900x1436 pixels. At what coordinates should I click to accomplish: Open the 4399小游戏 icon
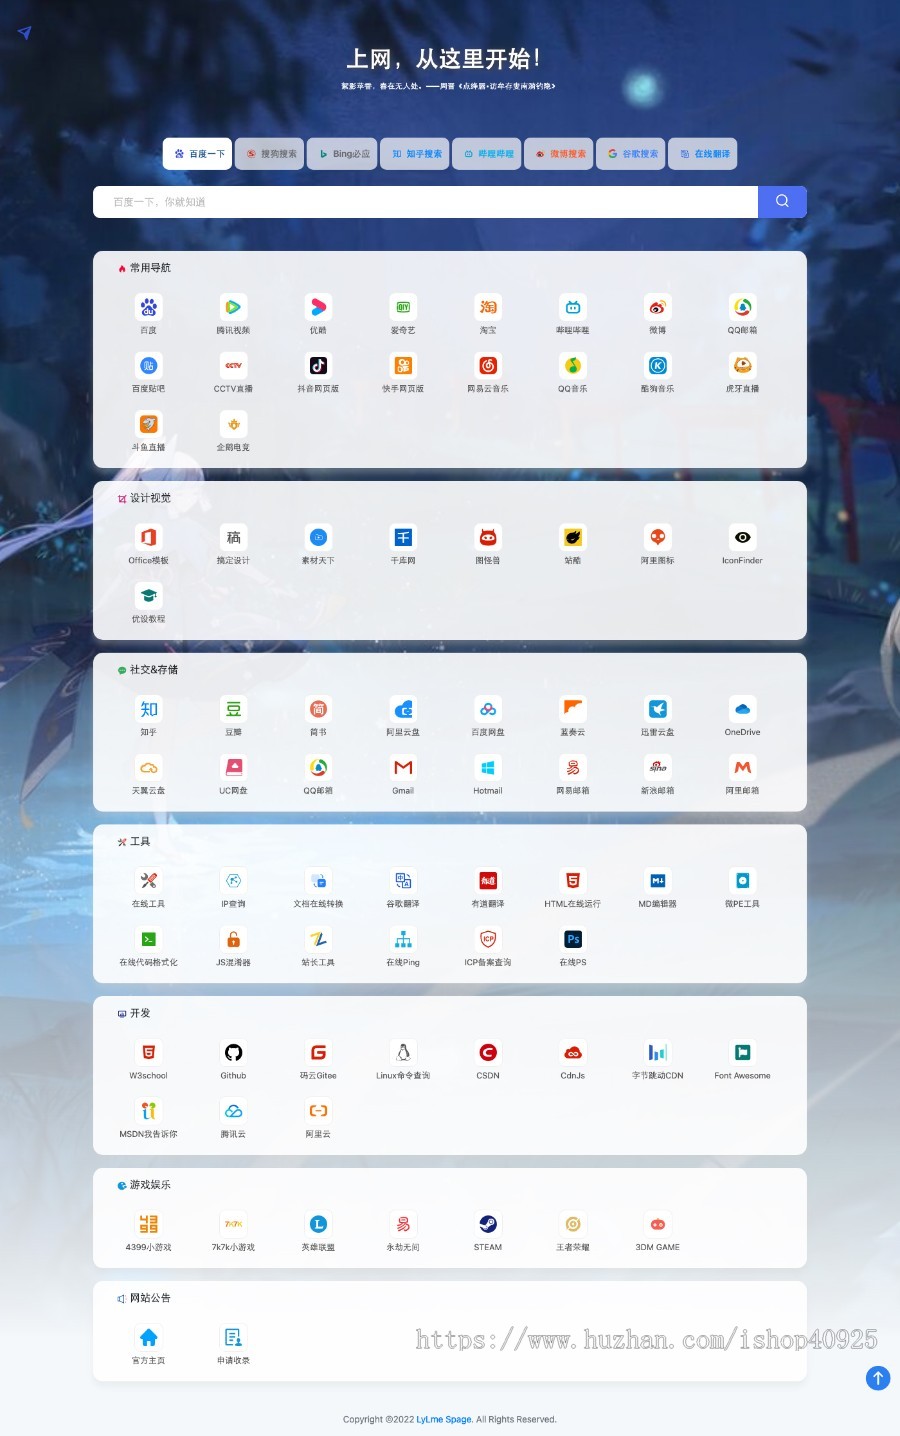point(149,1224)
